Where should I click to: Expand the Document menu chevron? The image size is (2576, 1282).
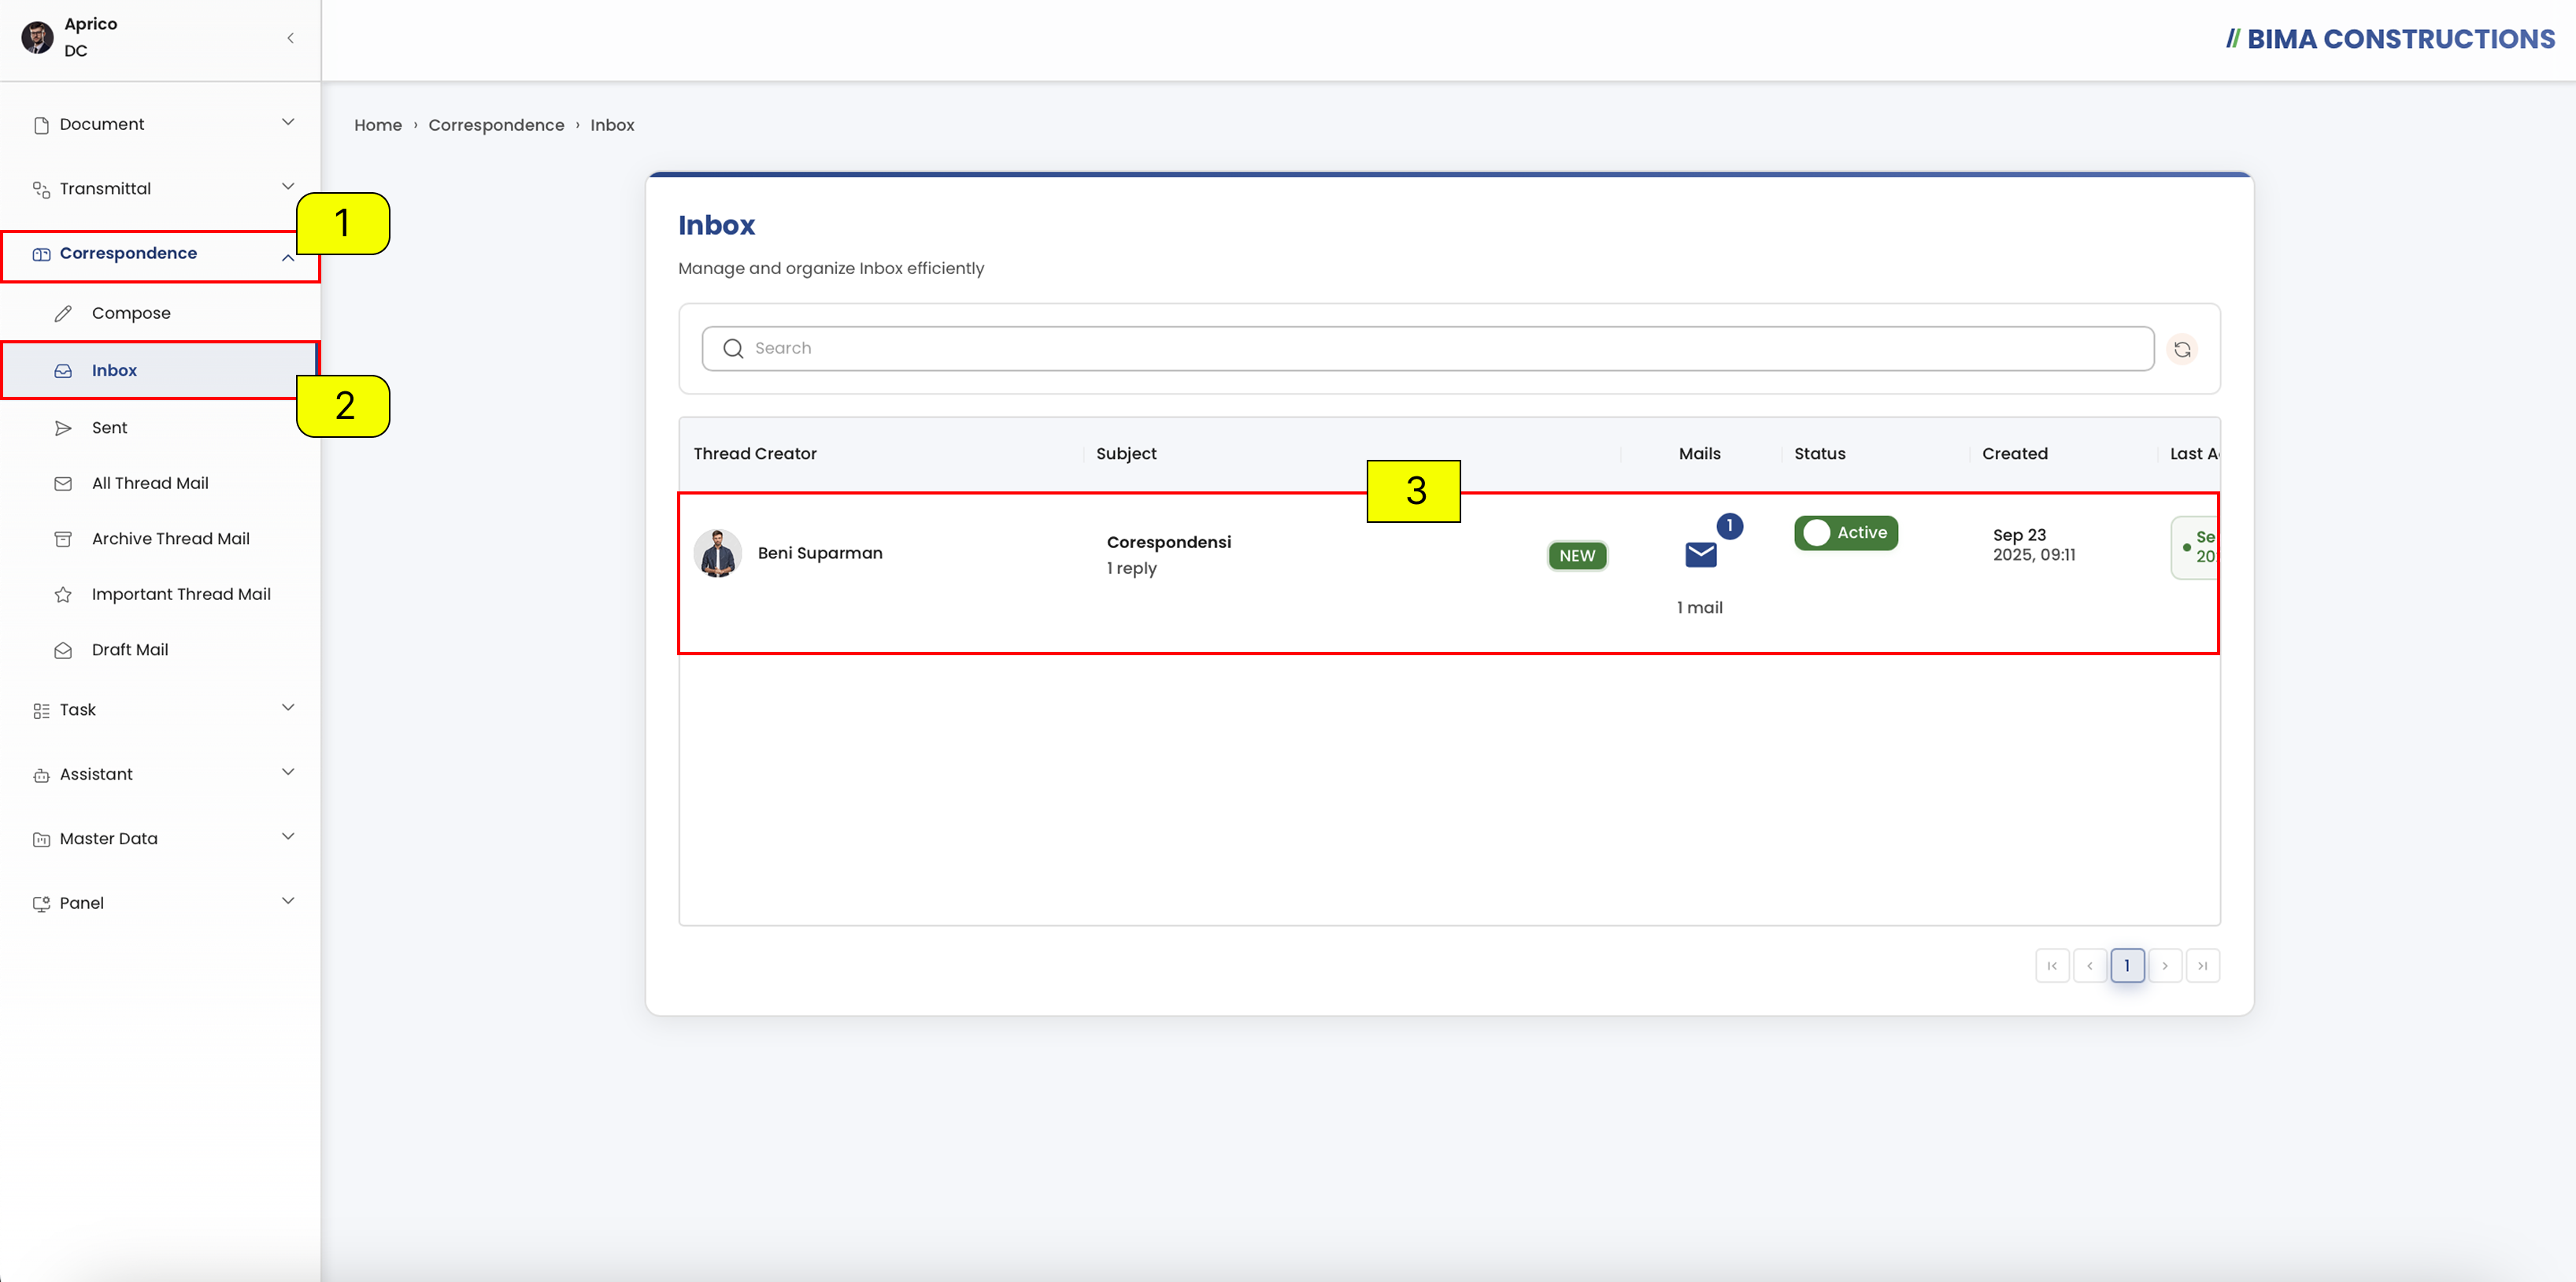pos(288,122)
